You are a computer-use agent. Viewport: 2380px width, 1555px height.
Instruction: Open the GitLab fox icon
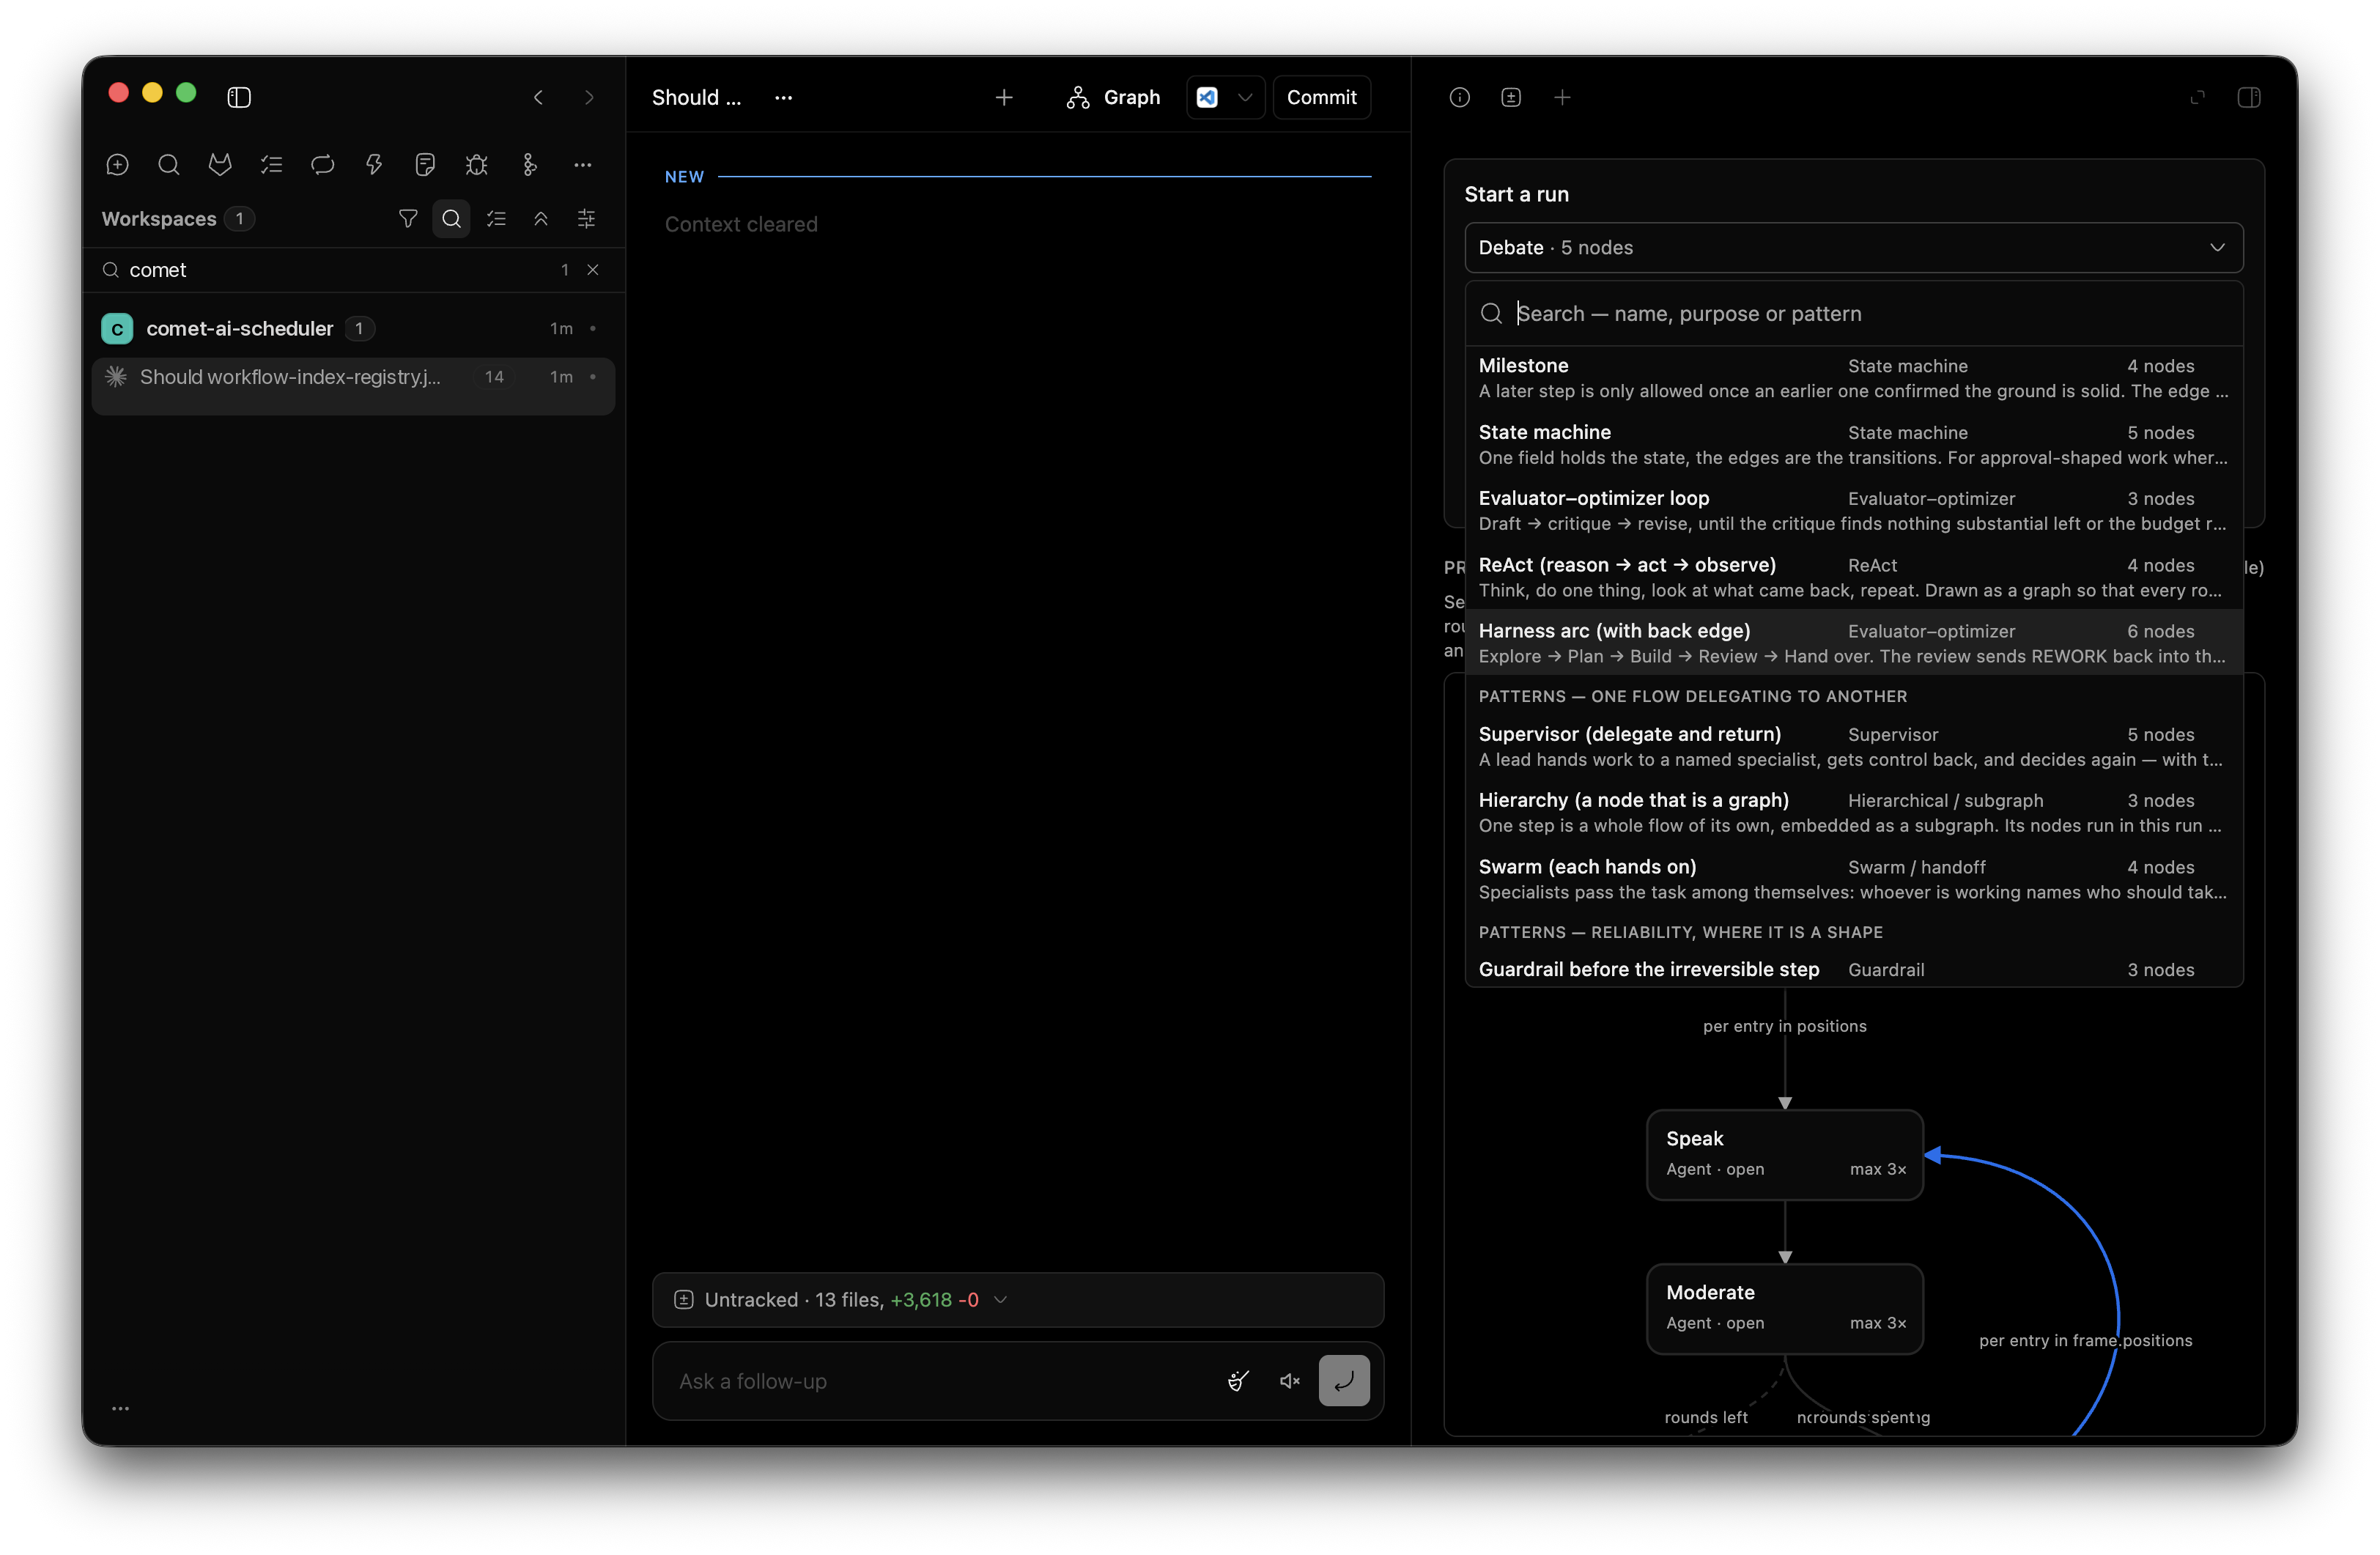[x=220, y=165]
